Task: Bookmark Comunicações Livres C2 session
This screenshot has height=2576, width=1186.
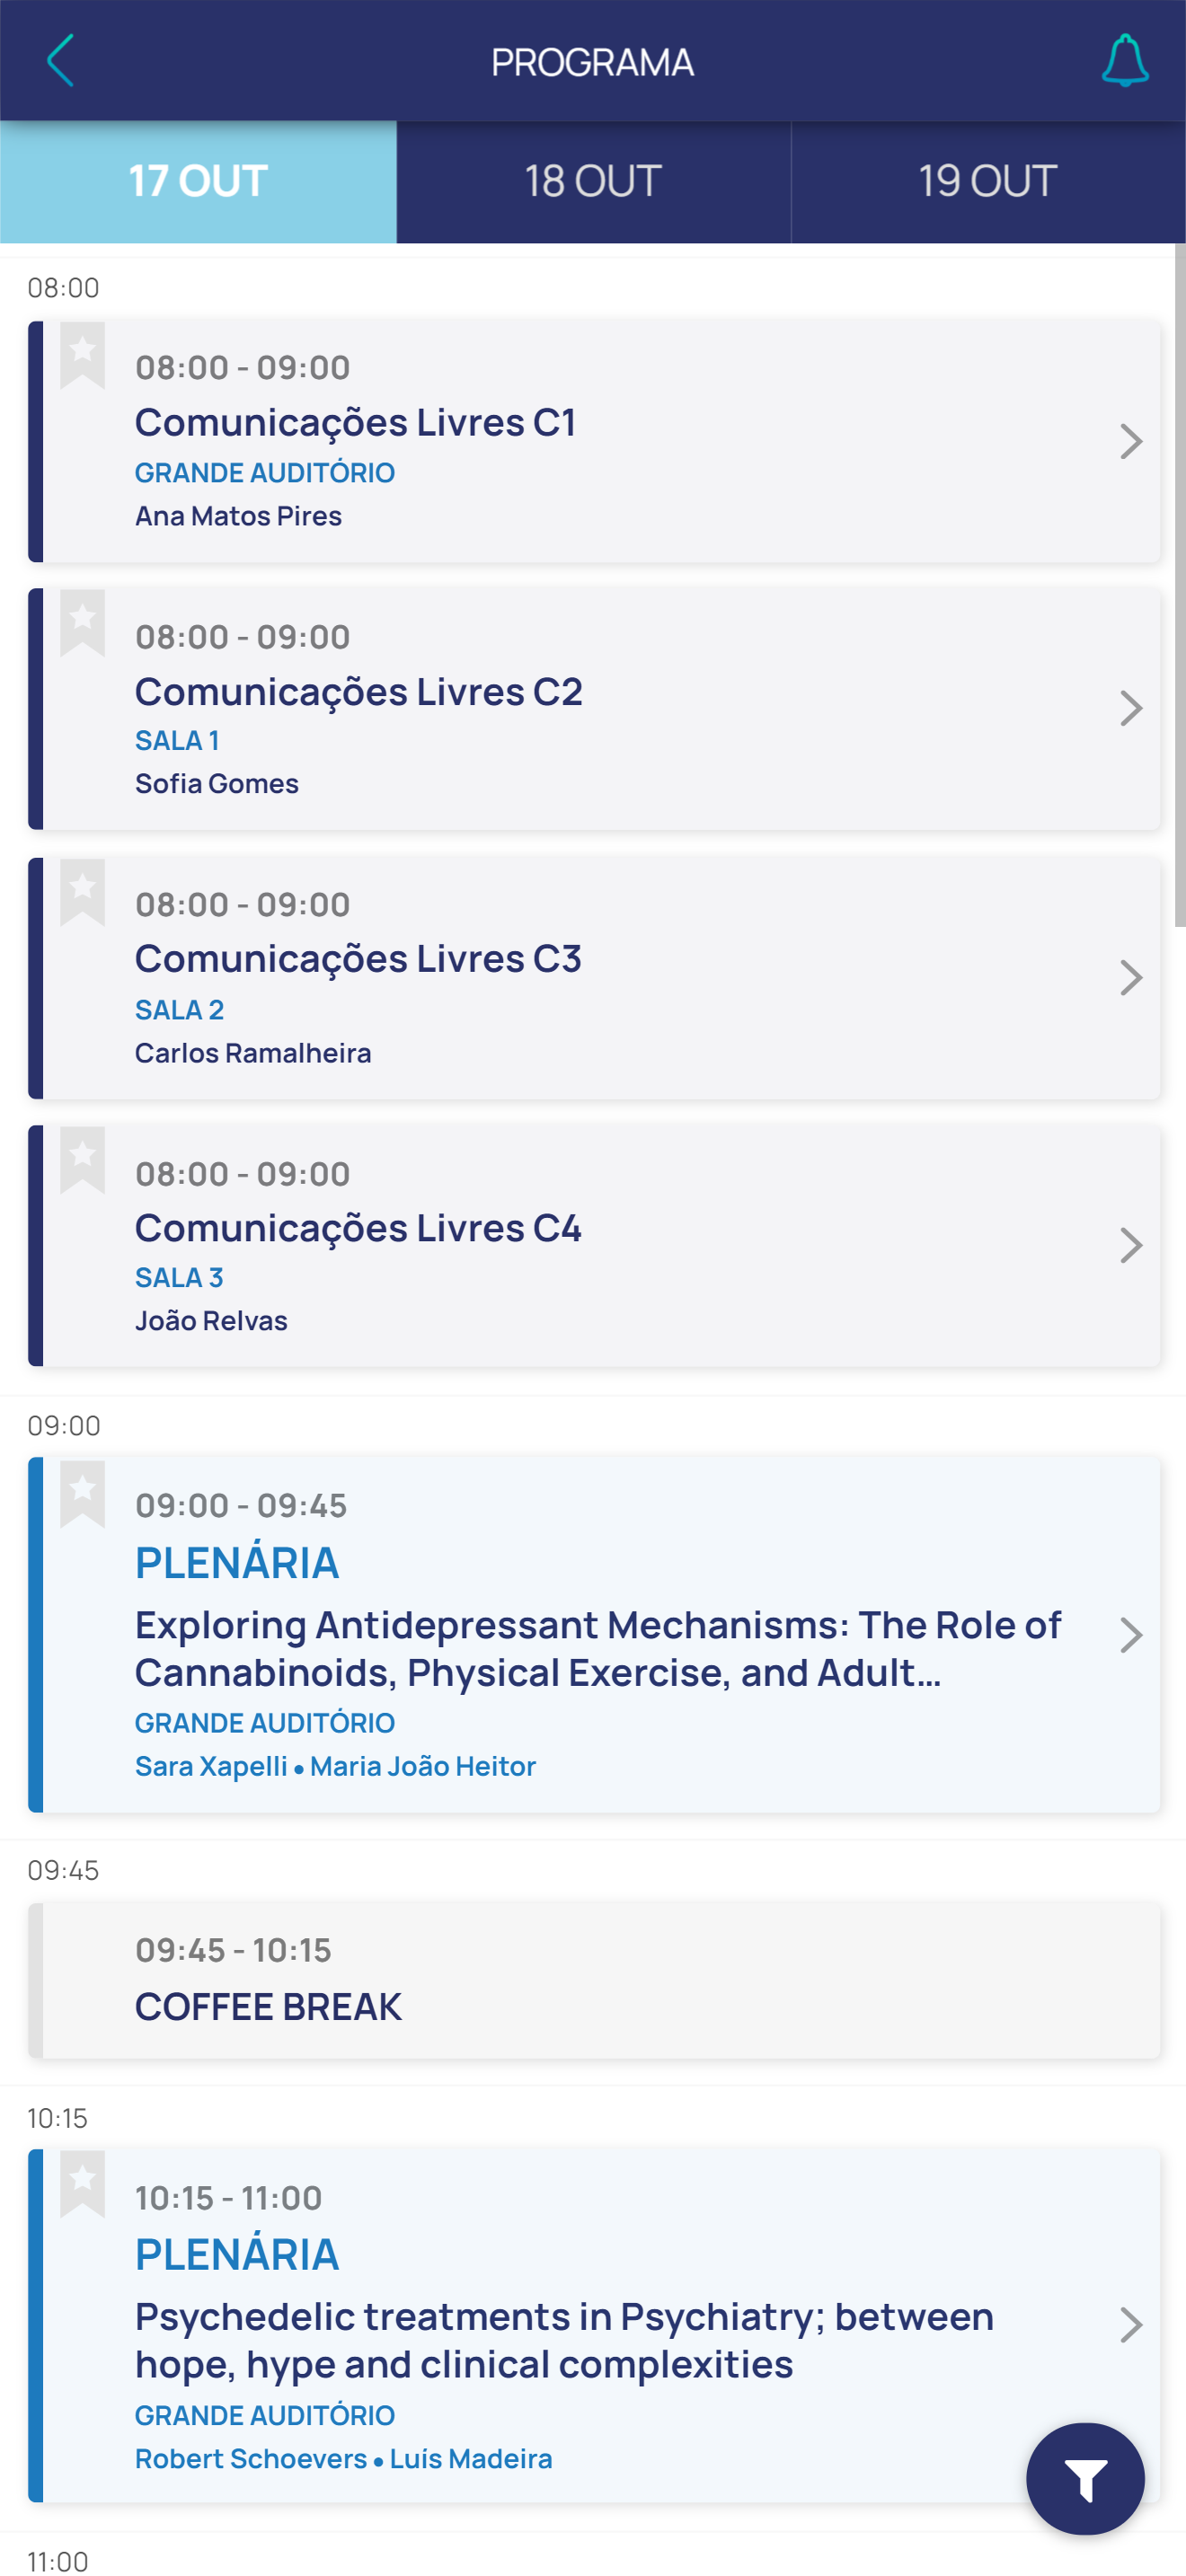Action: (x=83, y=622)
